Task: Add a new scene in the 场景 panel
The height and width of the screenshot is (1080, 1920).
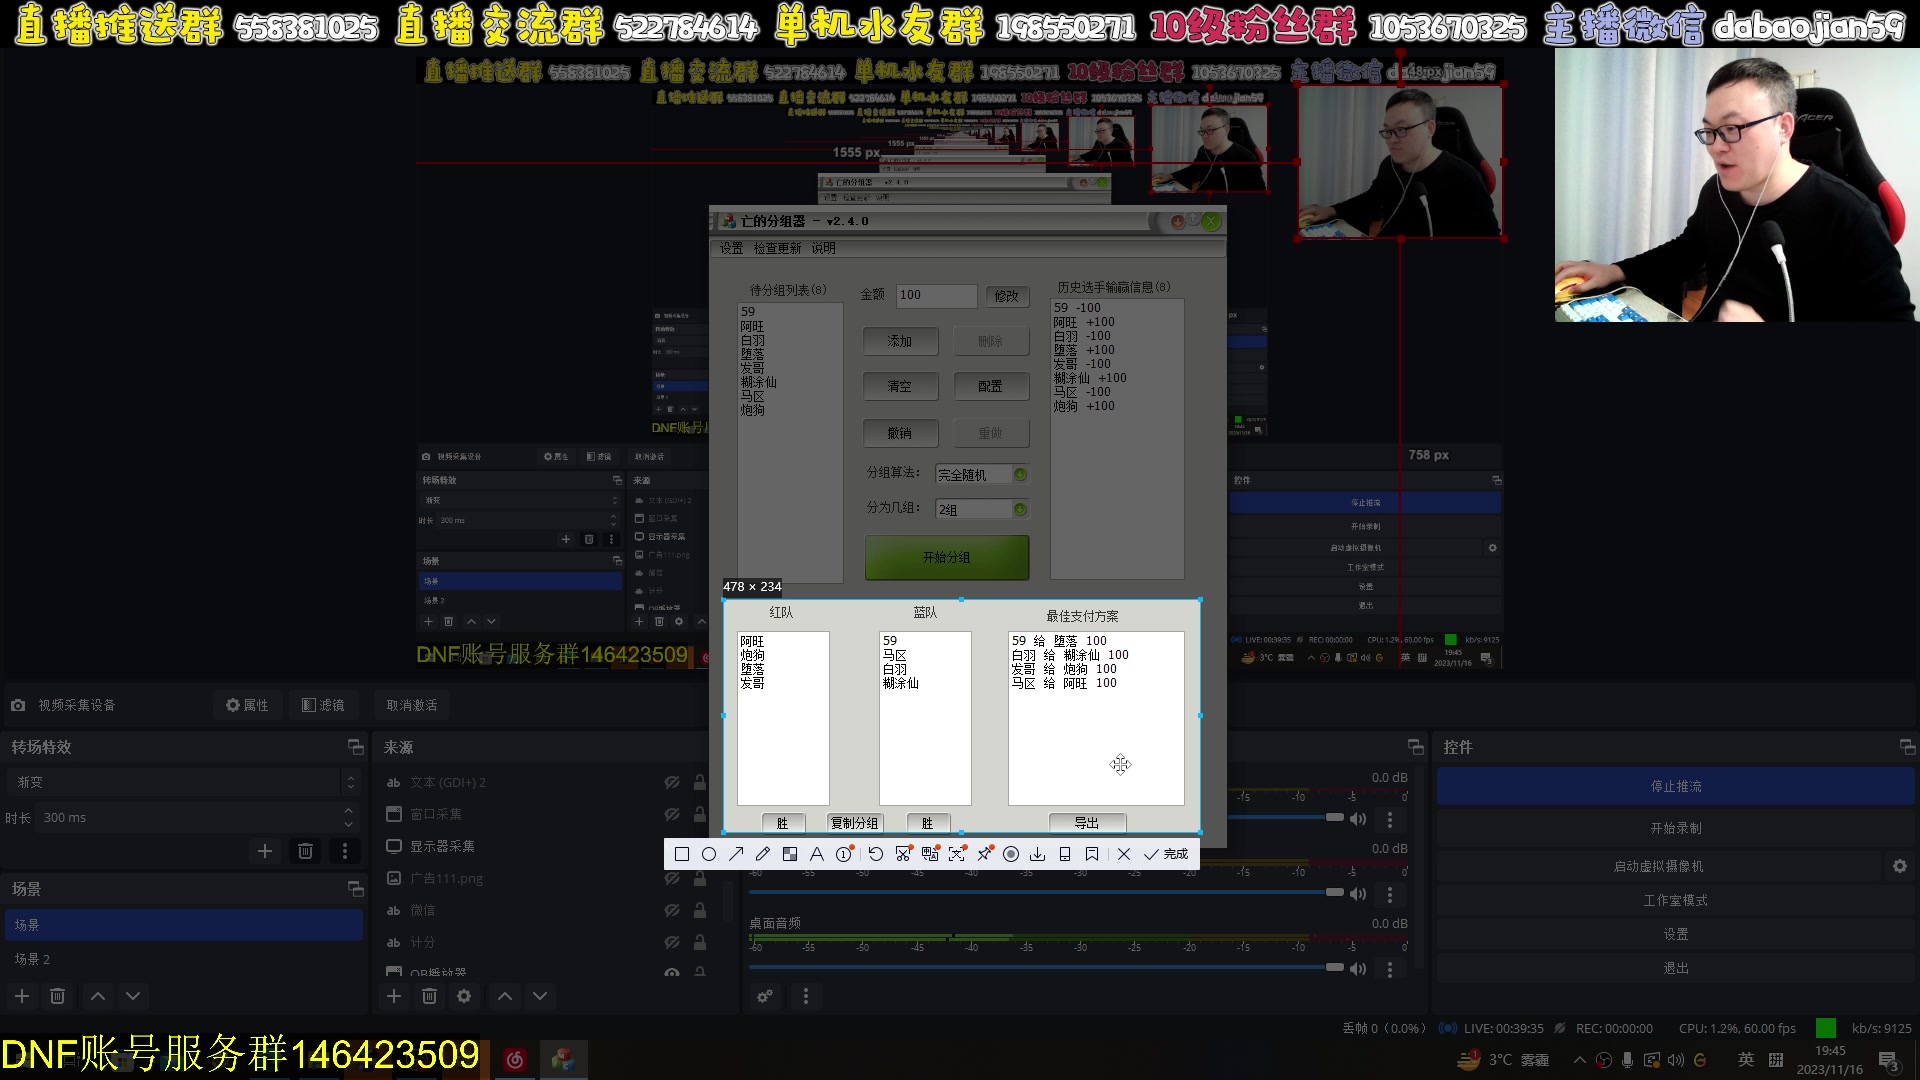Action: point(22,996)
